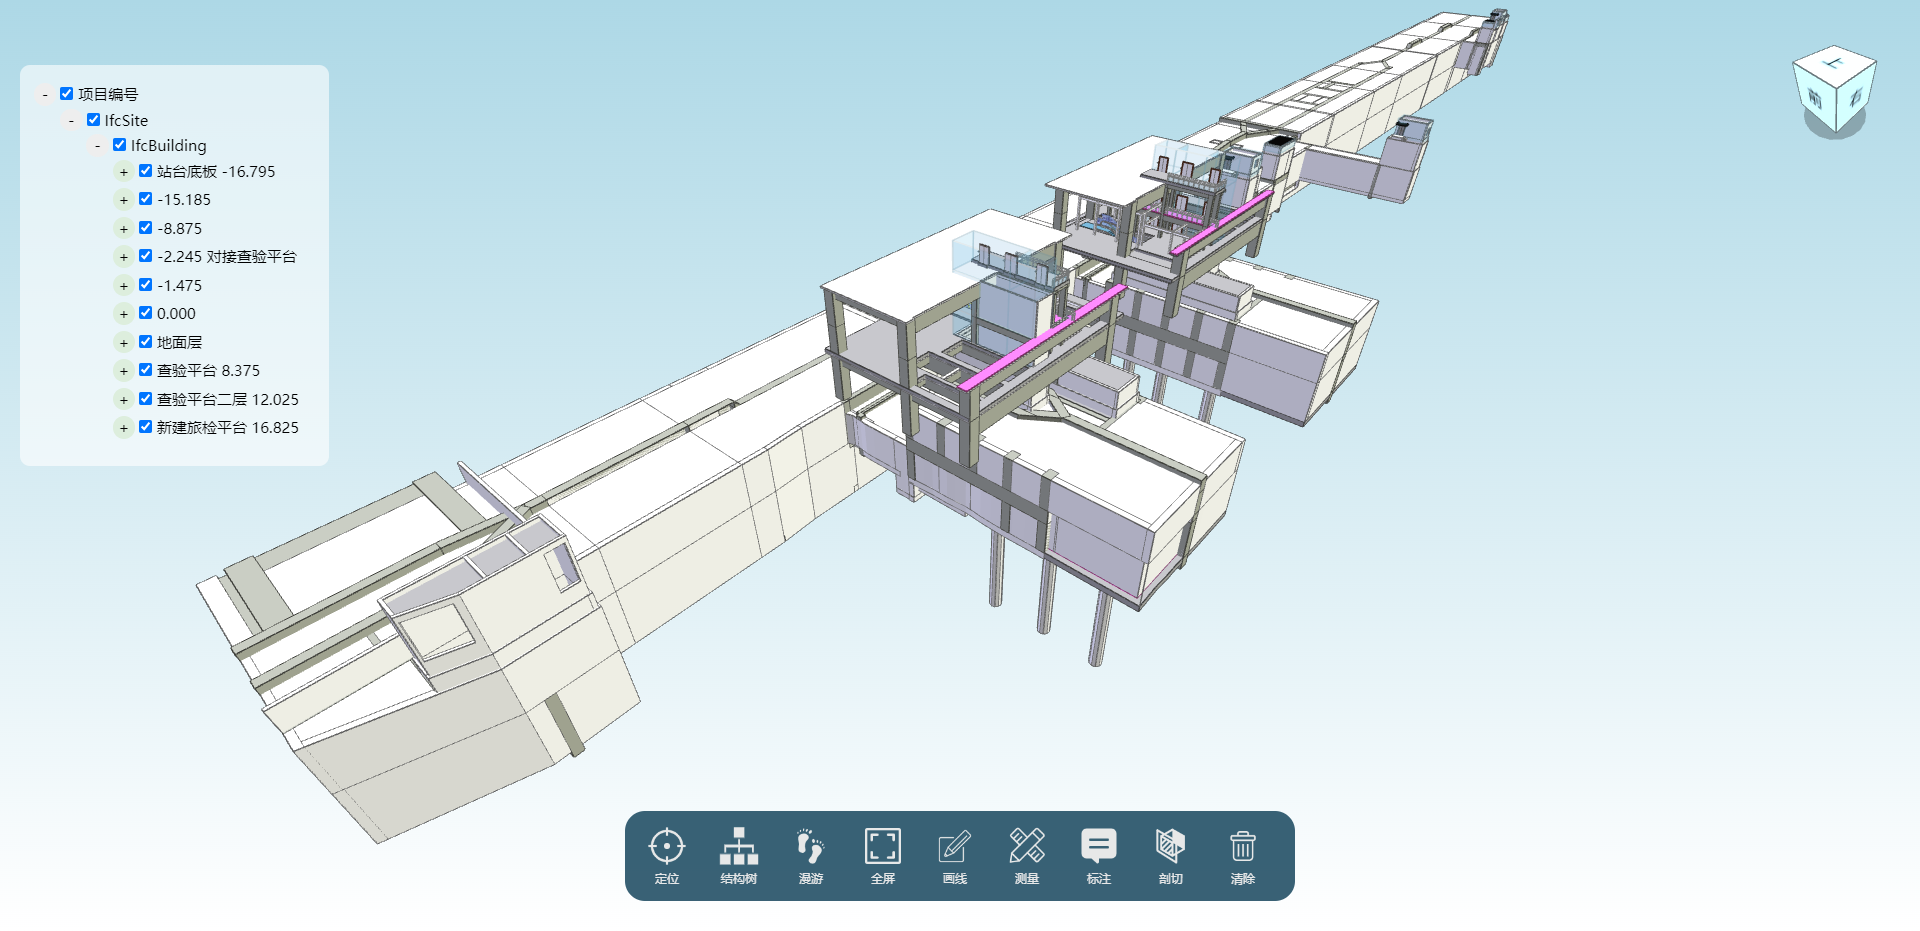Image resolution: width=1920 pixels, height=931 pixels.
Task: Activate the 测量 measure tool
Action: click(x=1026, y=847)
